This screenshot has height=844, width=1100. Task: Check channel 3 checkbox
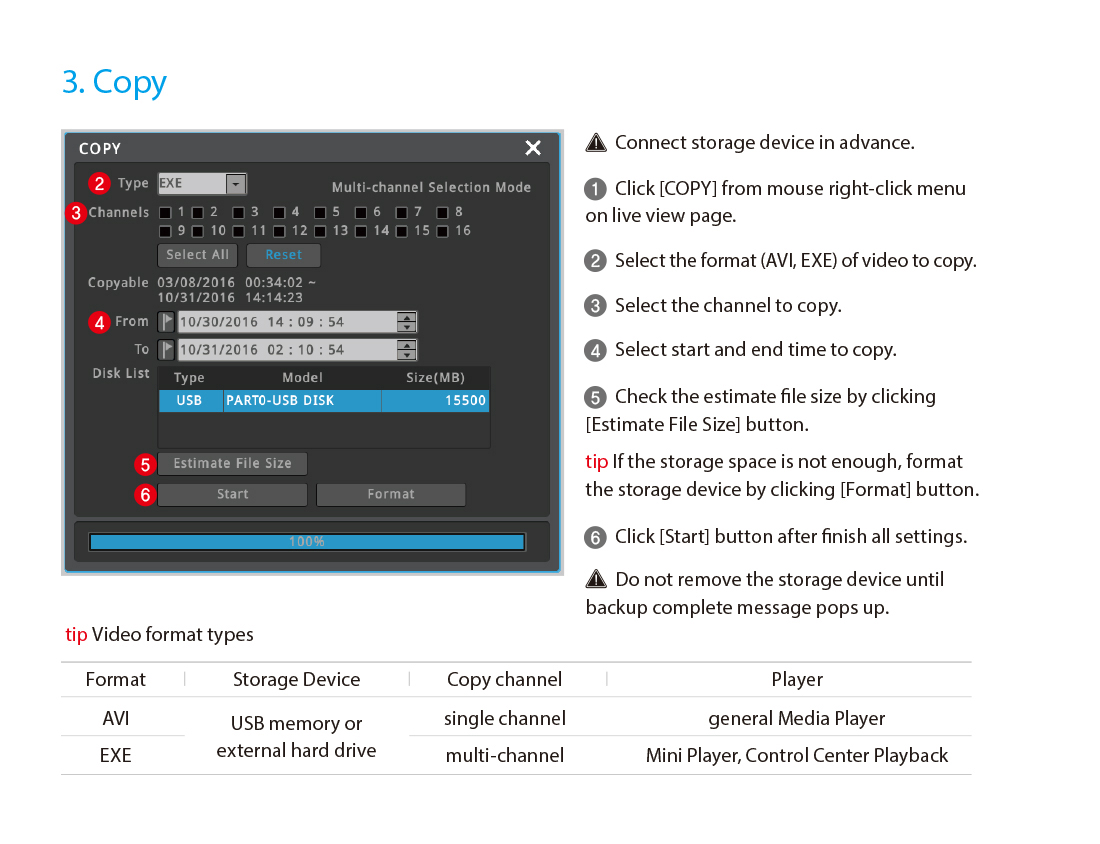239,213
